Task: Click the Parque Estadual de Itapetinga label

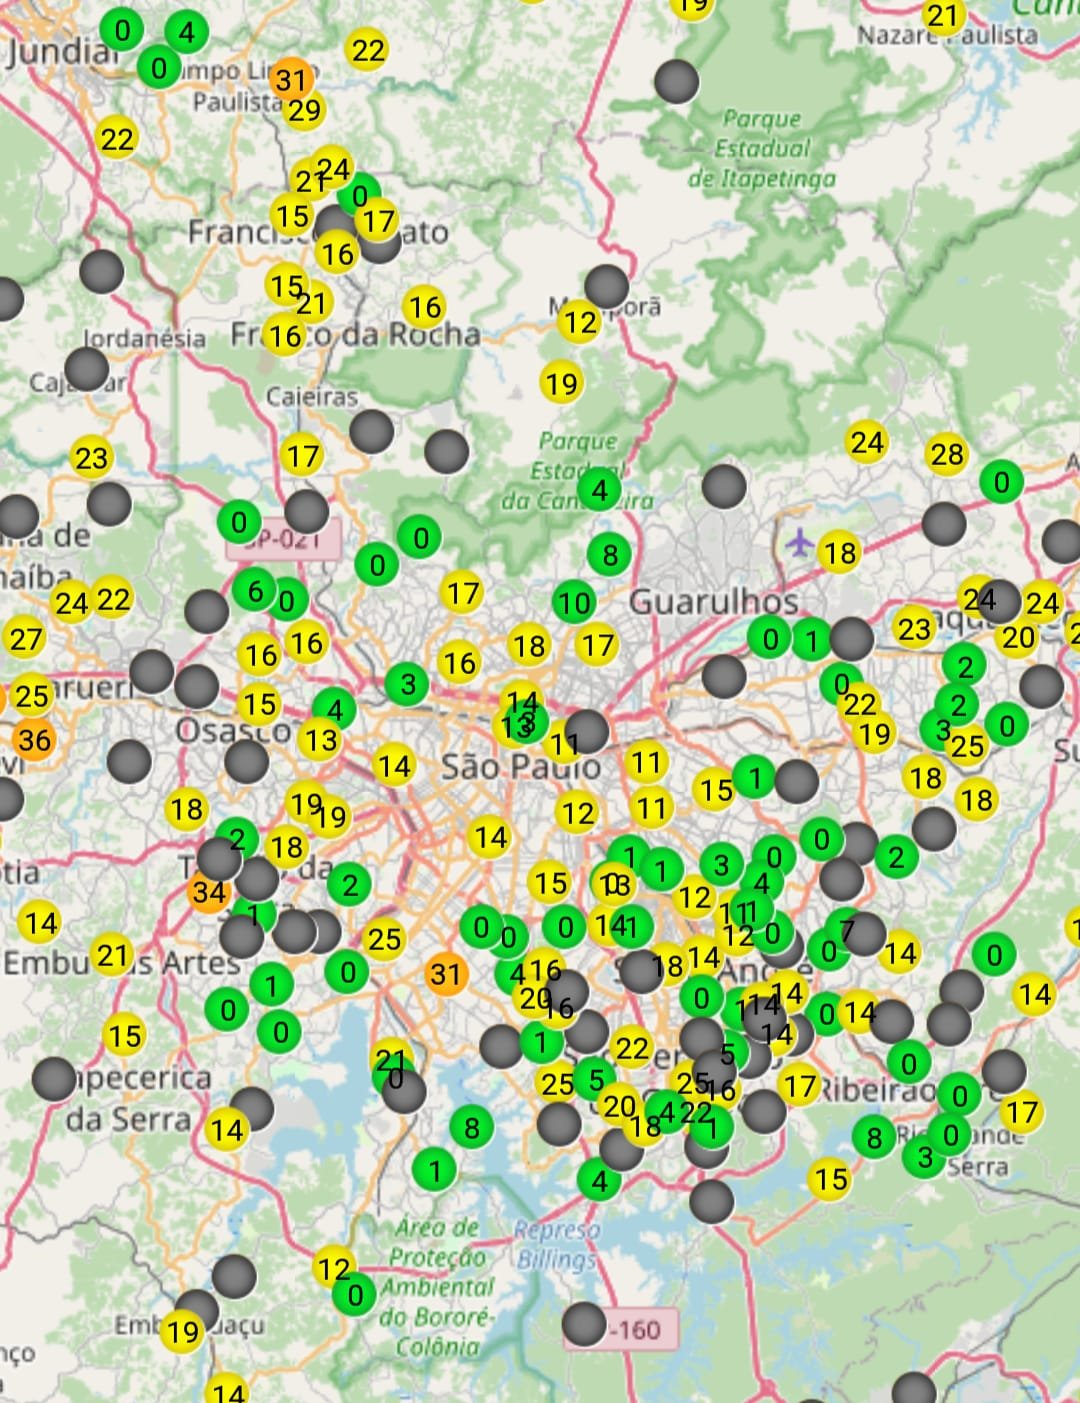Action: [x=762, y=148]
